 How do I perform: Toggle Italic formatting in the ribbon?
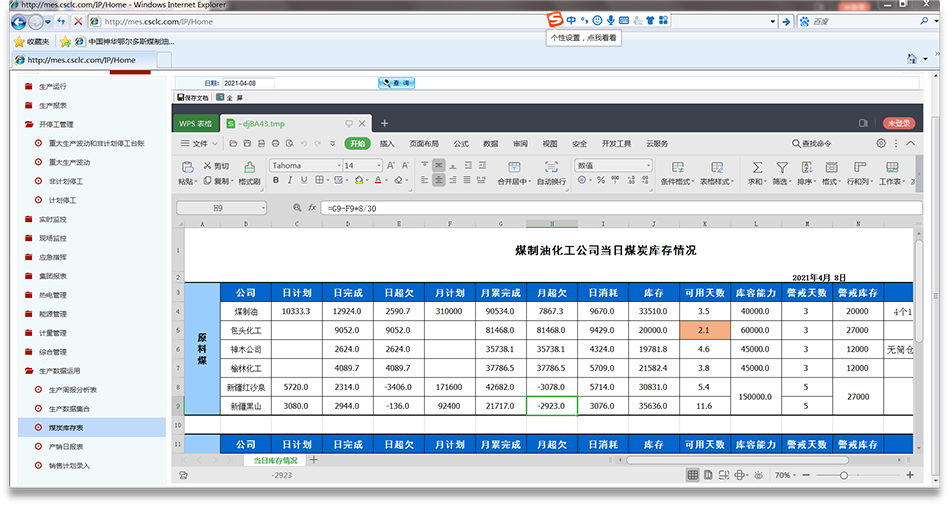pyautogui.click(x=290, y=180)
